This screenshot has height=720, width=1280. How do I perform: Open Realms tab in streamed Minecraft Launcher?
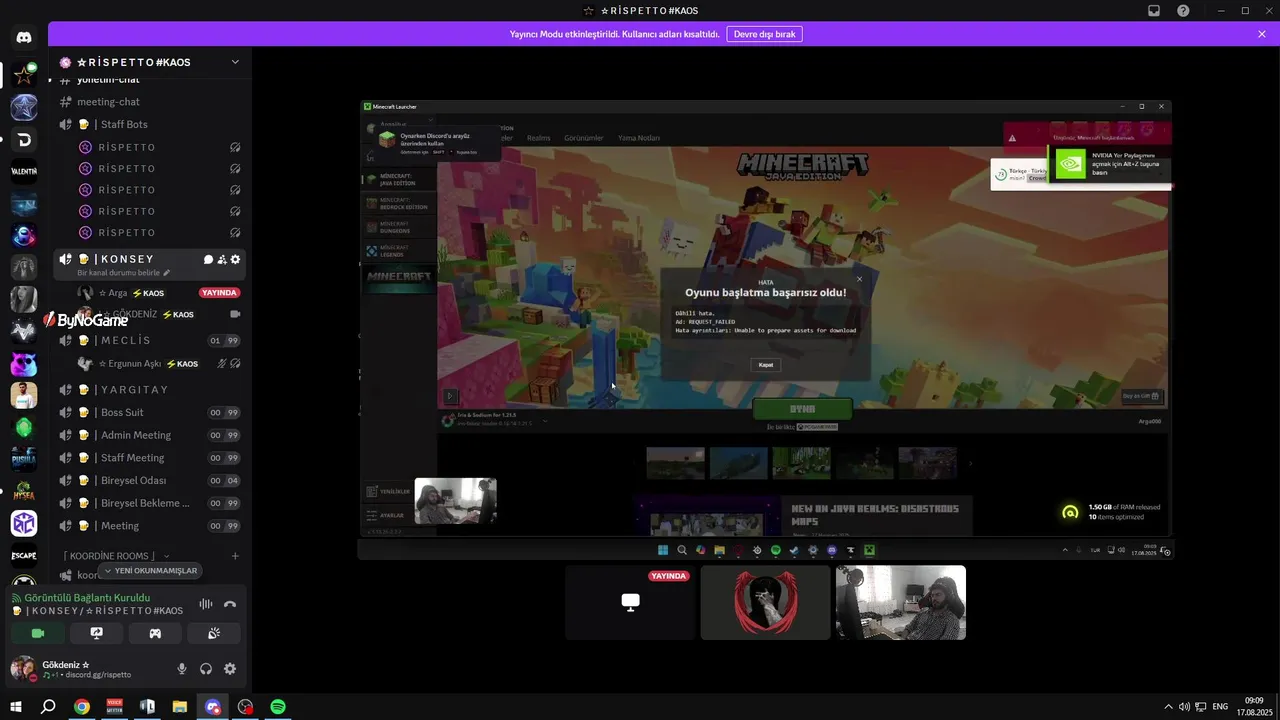(x=539, y=138)
